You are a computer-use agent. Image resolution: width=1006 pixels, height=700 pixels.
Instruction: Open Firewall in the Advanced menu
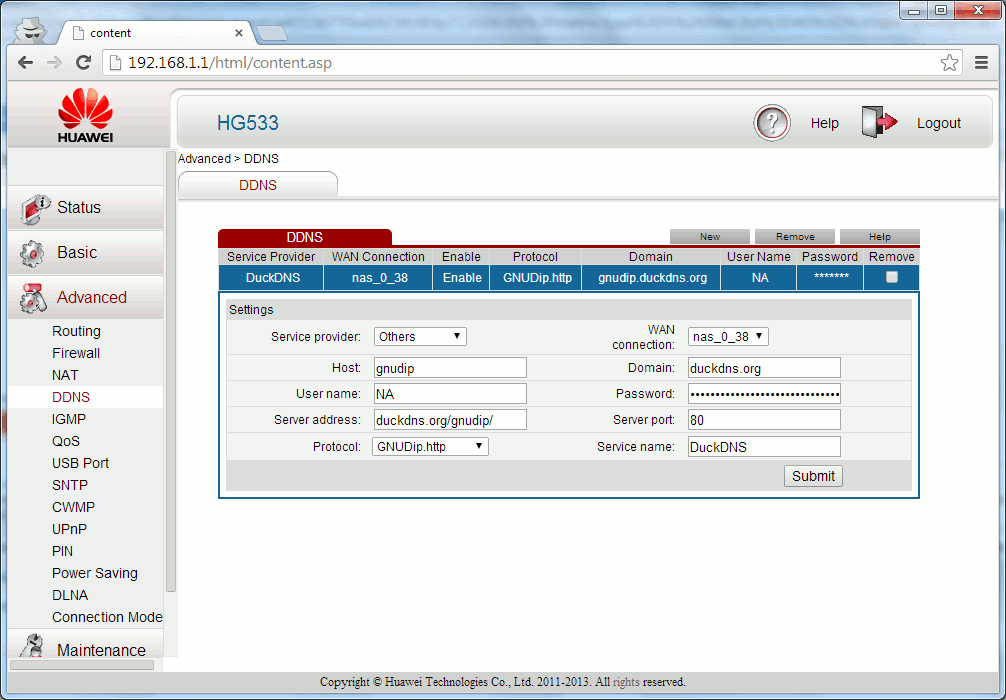[x=76, y=353]
